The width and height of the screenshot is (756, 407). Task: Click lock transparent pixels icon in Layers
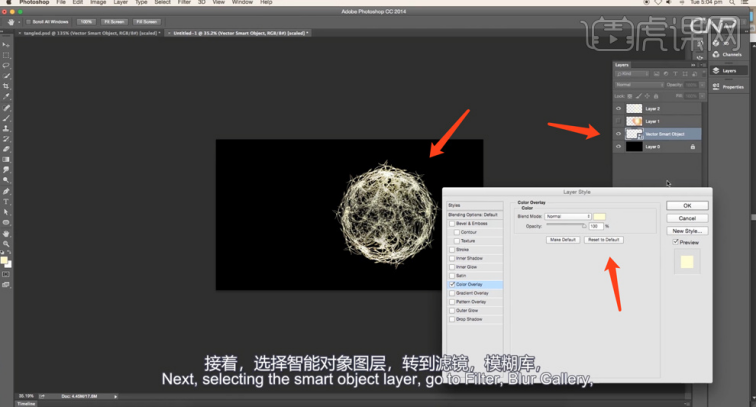tap(630, 96)
